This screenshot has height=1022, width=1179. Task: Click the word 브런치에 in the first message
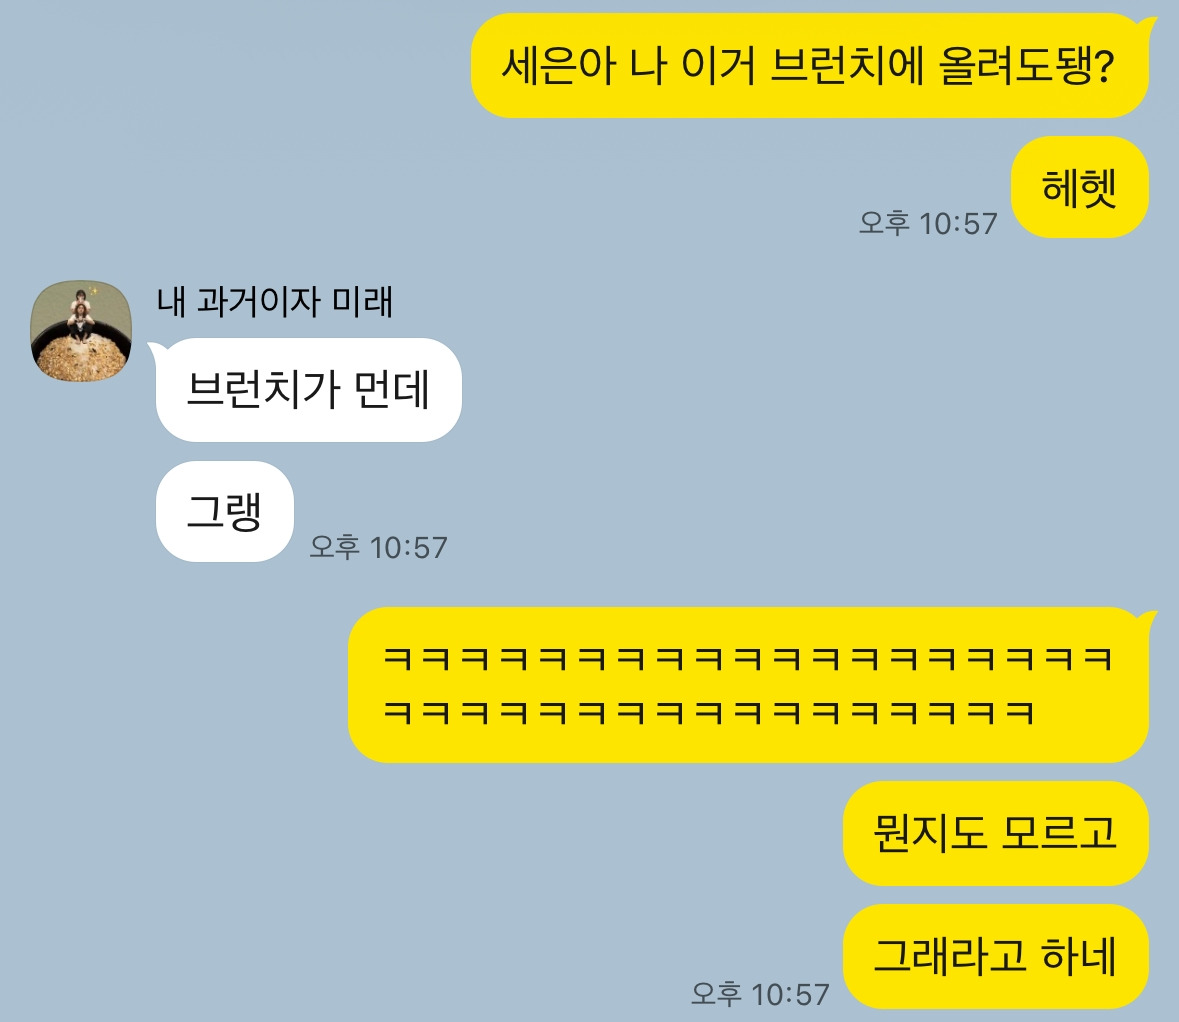(x=847, y=65)
